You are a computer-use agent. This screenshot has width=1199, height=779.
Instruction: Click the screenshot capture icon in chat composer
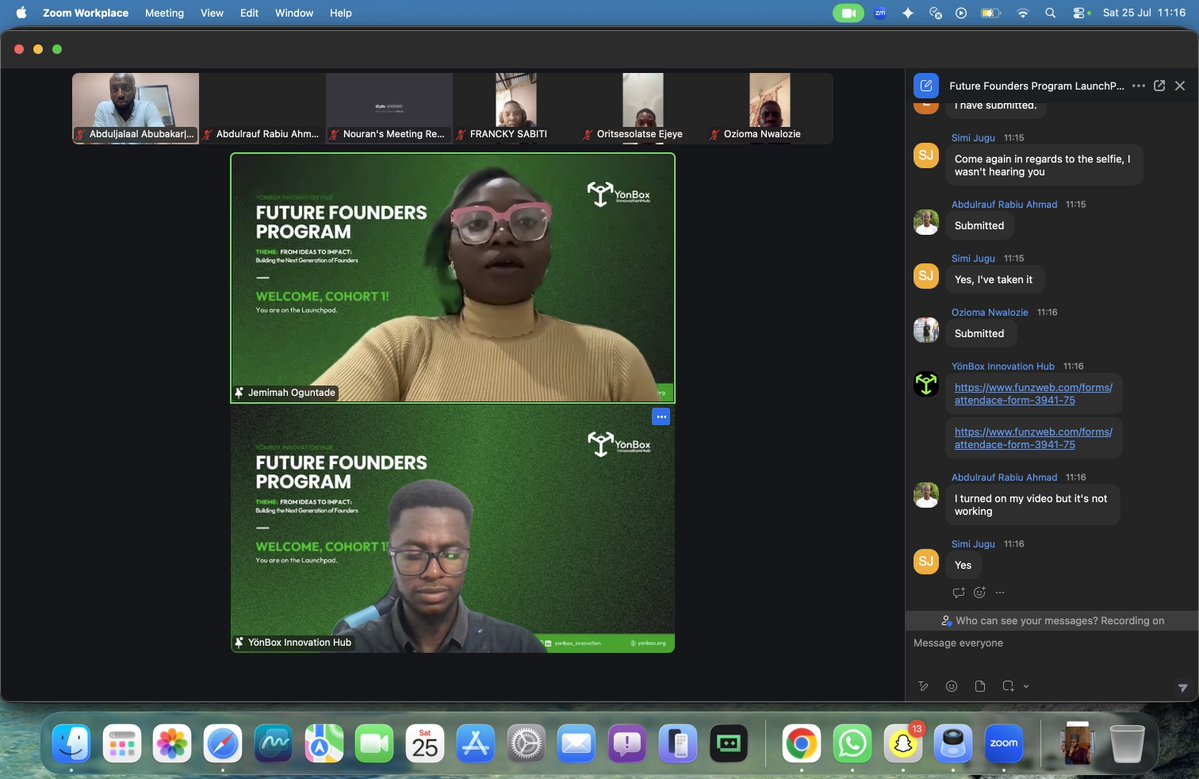(1008, 686)
